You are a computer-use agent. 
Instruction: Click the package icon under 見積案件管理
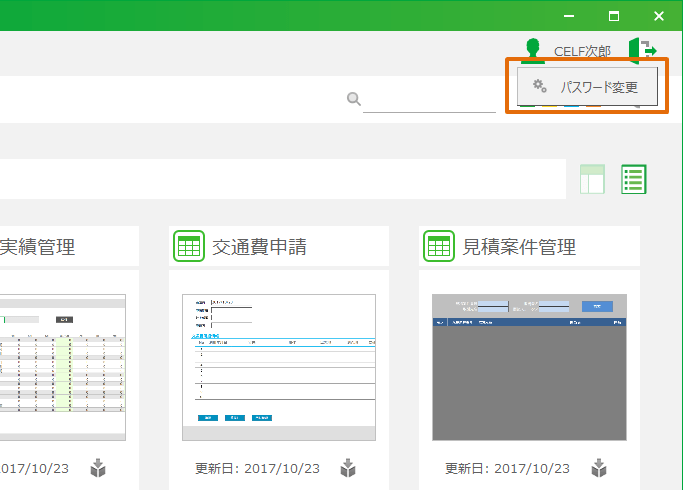coord(598,468)
